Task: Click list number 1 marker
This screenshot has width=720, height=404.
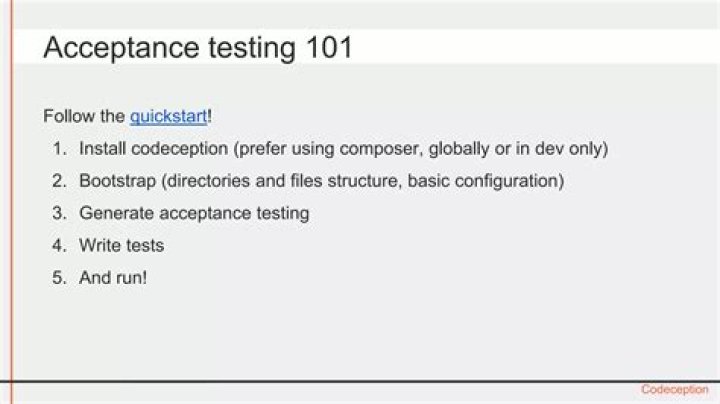Action: pyautogui.click(x=59, y=149)
